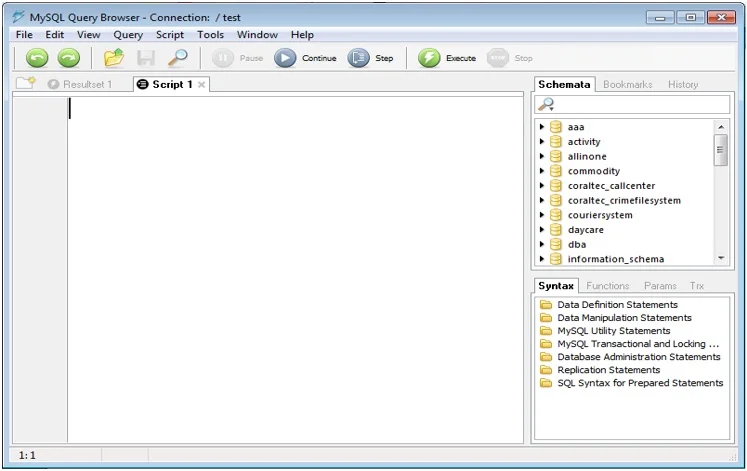Click the dba database icon
Viewport: 747px width, 471px height.
coord(555,244)
